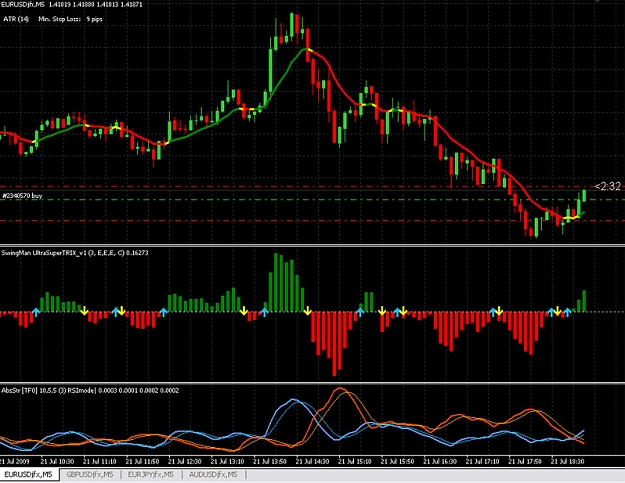The image size is (625, 483).
Task: Click the 21 Jul 11:50 time label
Action: tap(142, 461)
